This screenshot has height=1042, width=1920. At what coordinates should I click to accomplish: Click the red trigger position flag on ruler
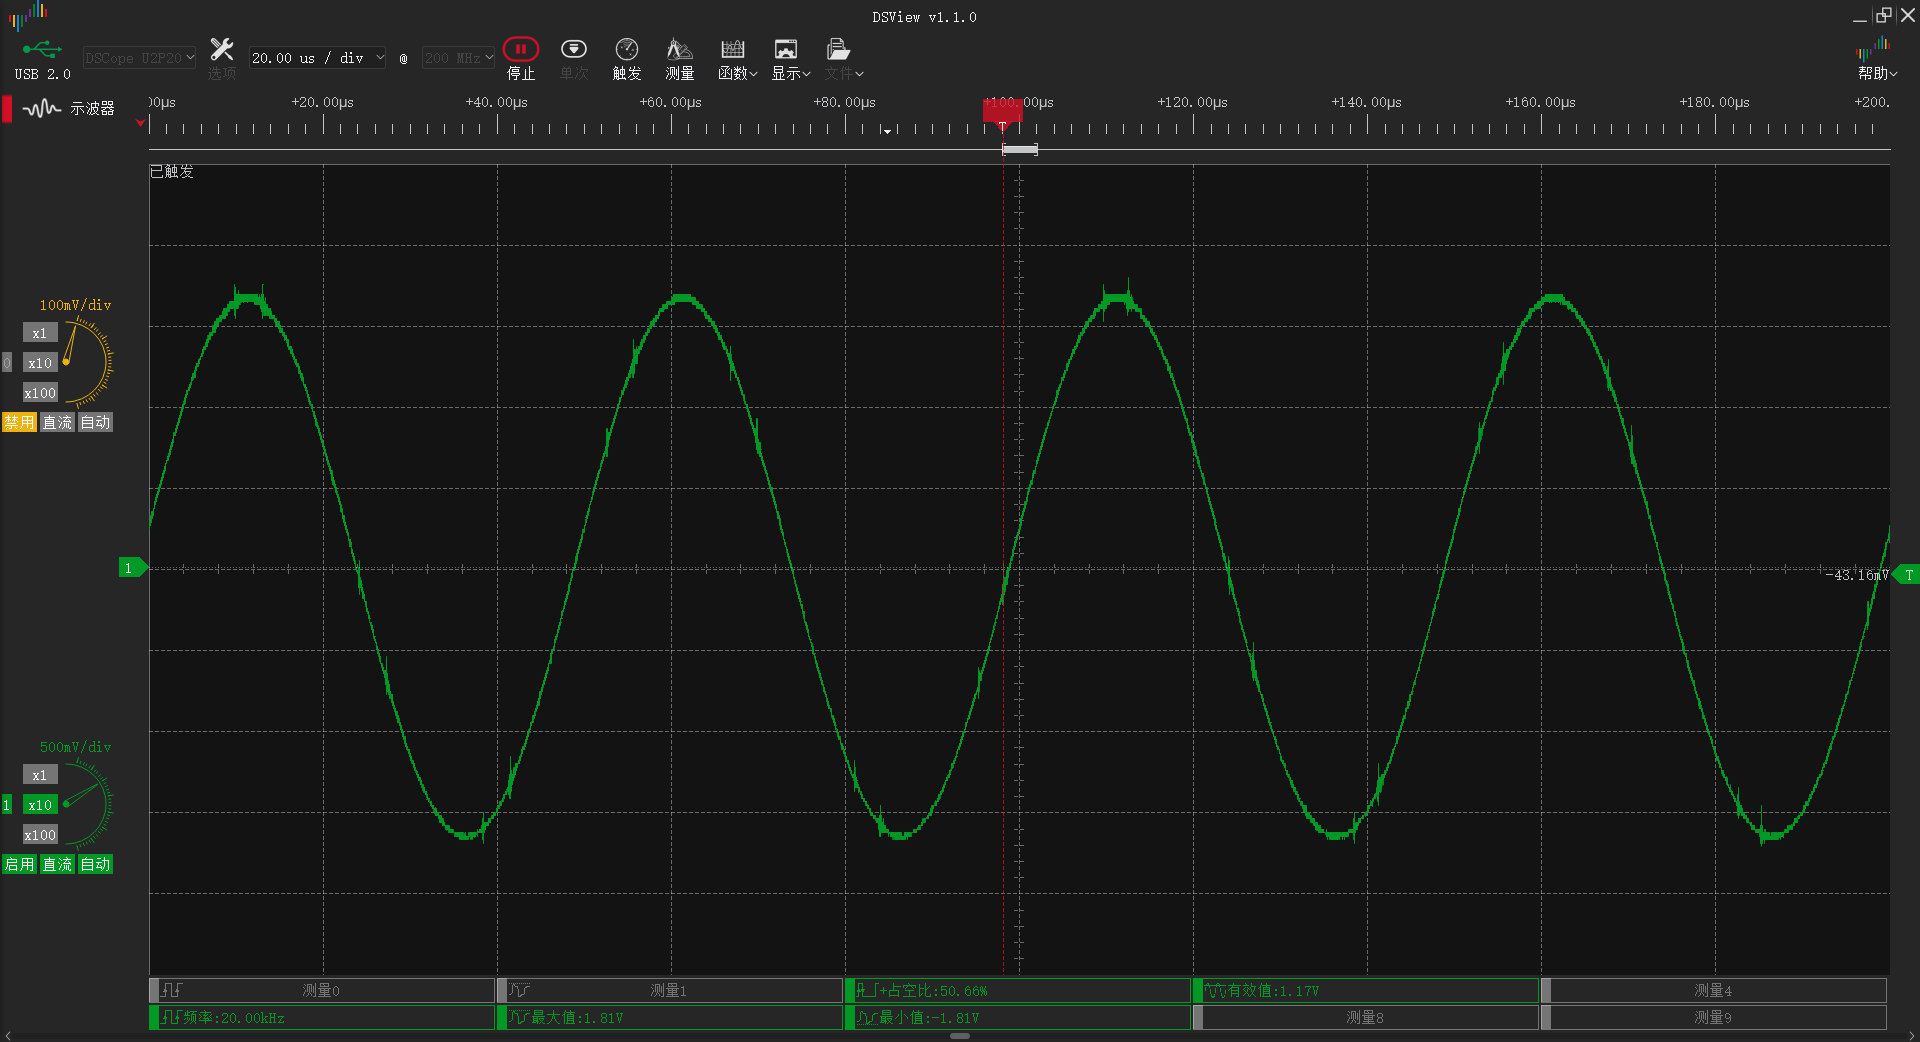[1002, 112]
